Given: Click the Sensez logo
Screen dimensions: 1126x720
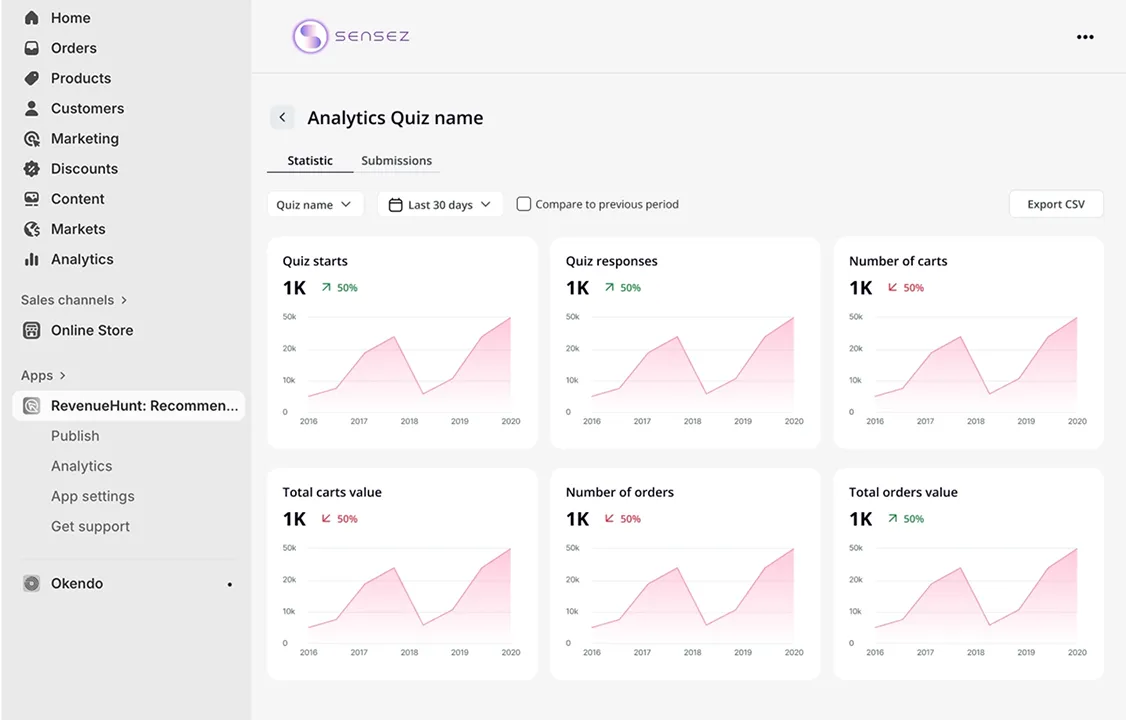Looking at the screenshot, I should pos(351,36).
